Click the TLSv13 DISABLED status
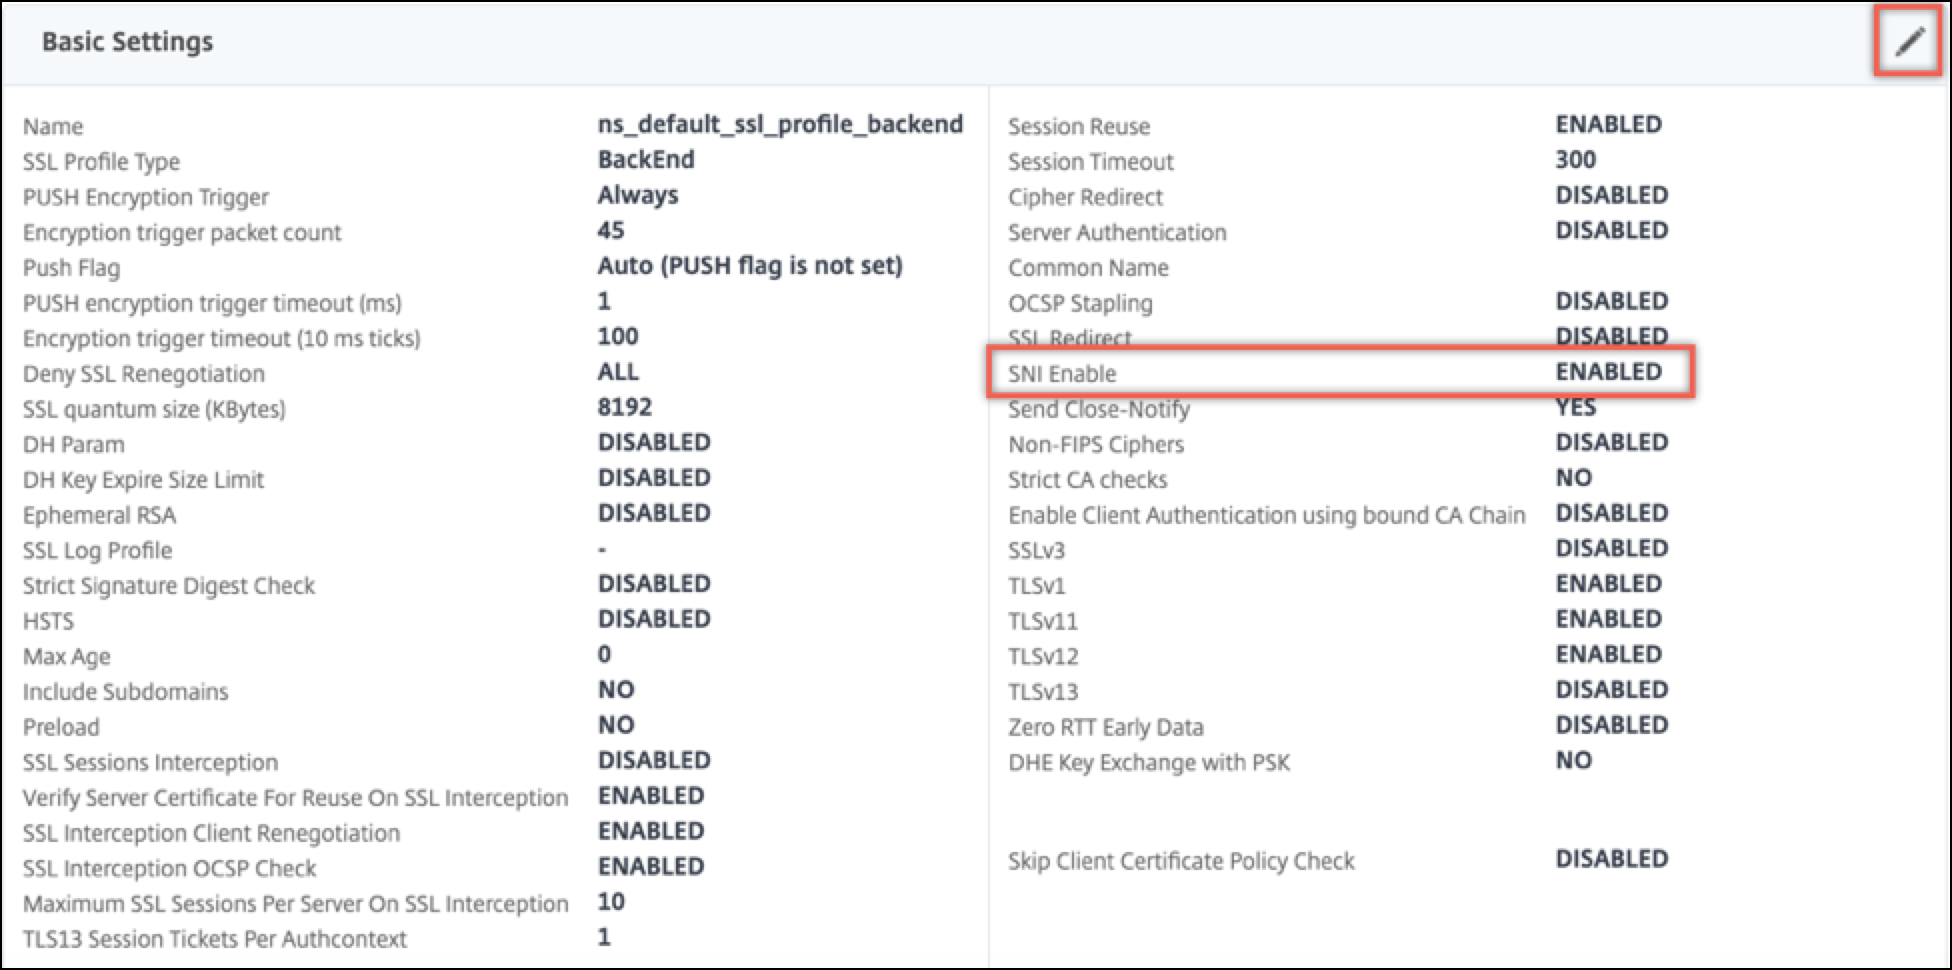Image resolution: width=1952 pixels, height=970 pixels. 1611,690
